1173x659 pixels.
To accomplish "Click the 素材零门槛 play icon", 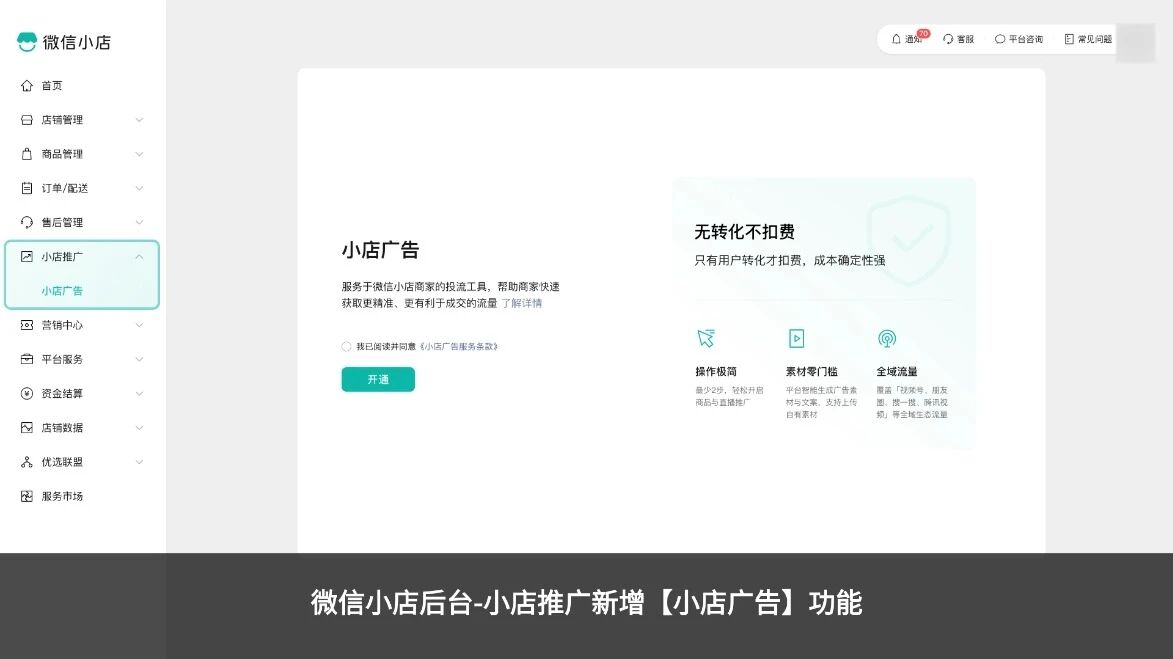I will click(x=797, y=338).
